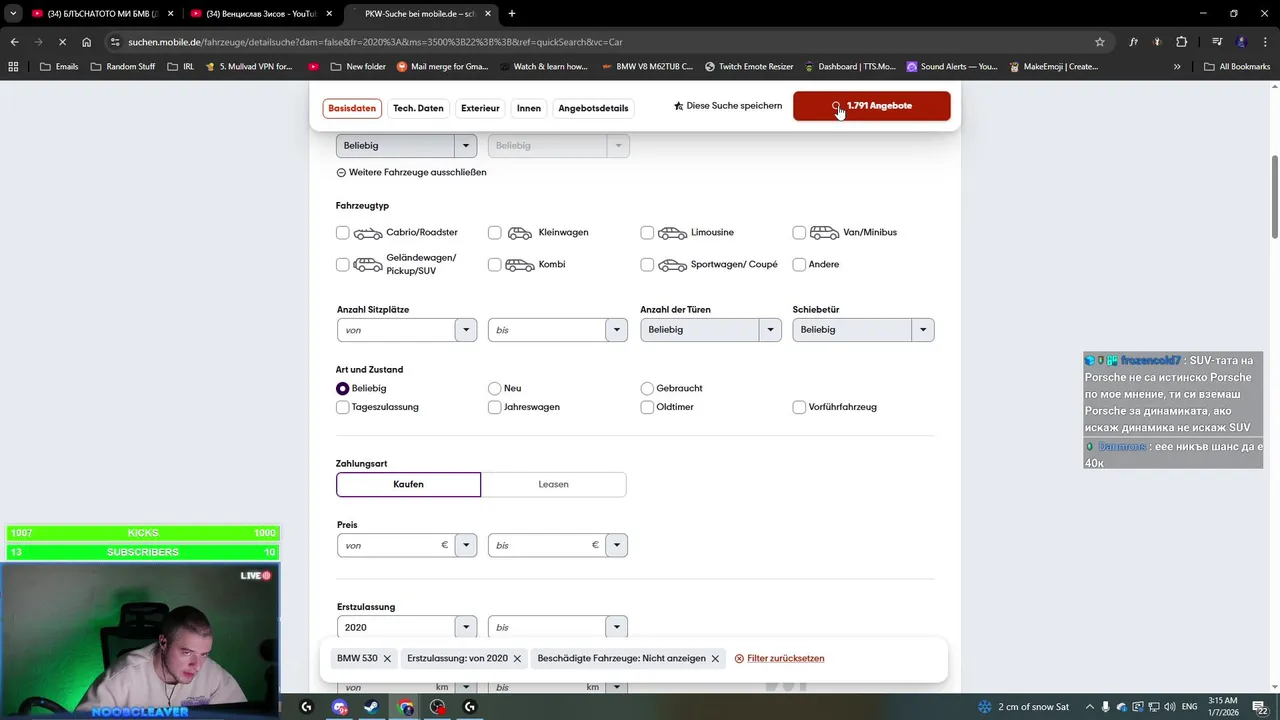
Task: Click the Preis von input field
Action: [396, 545]
